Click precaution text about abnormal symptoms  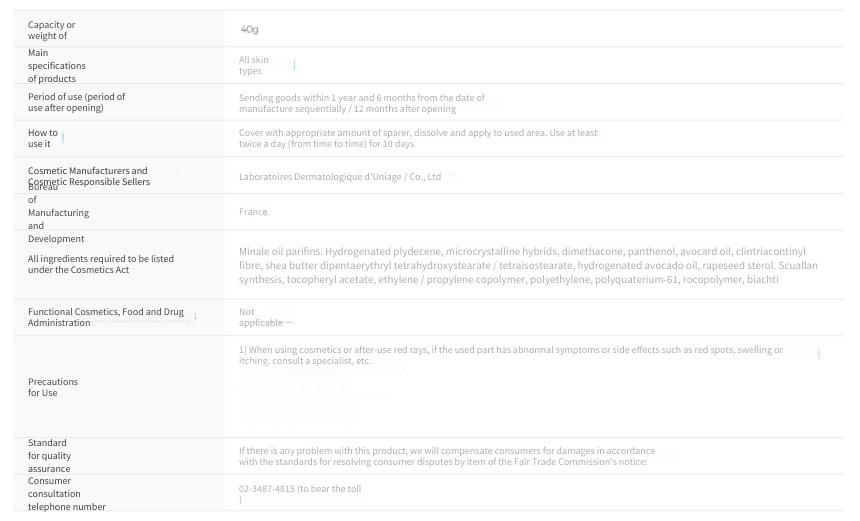coord(511,355)
